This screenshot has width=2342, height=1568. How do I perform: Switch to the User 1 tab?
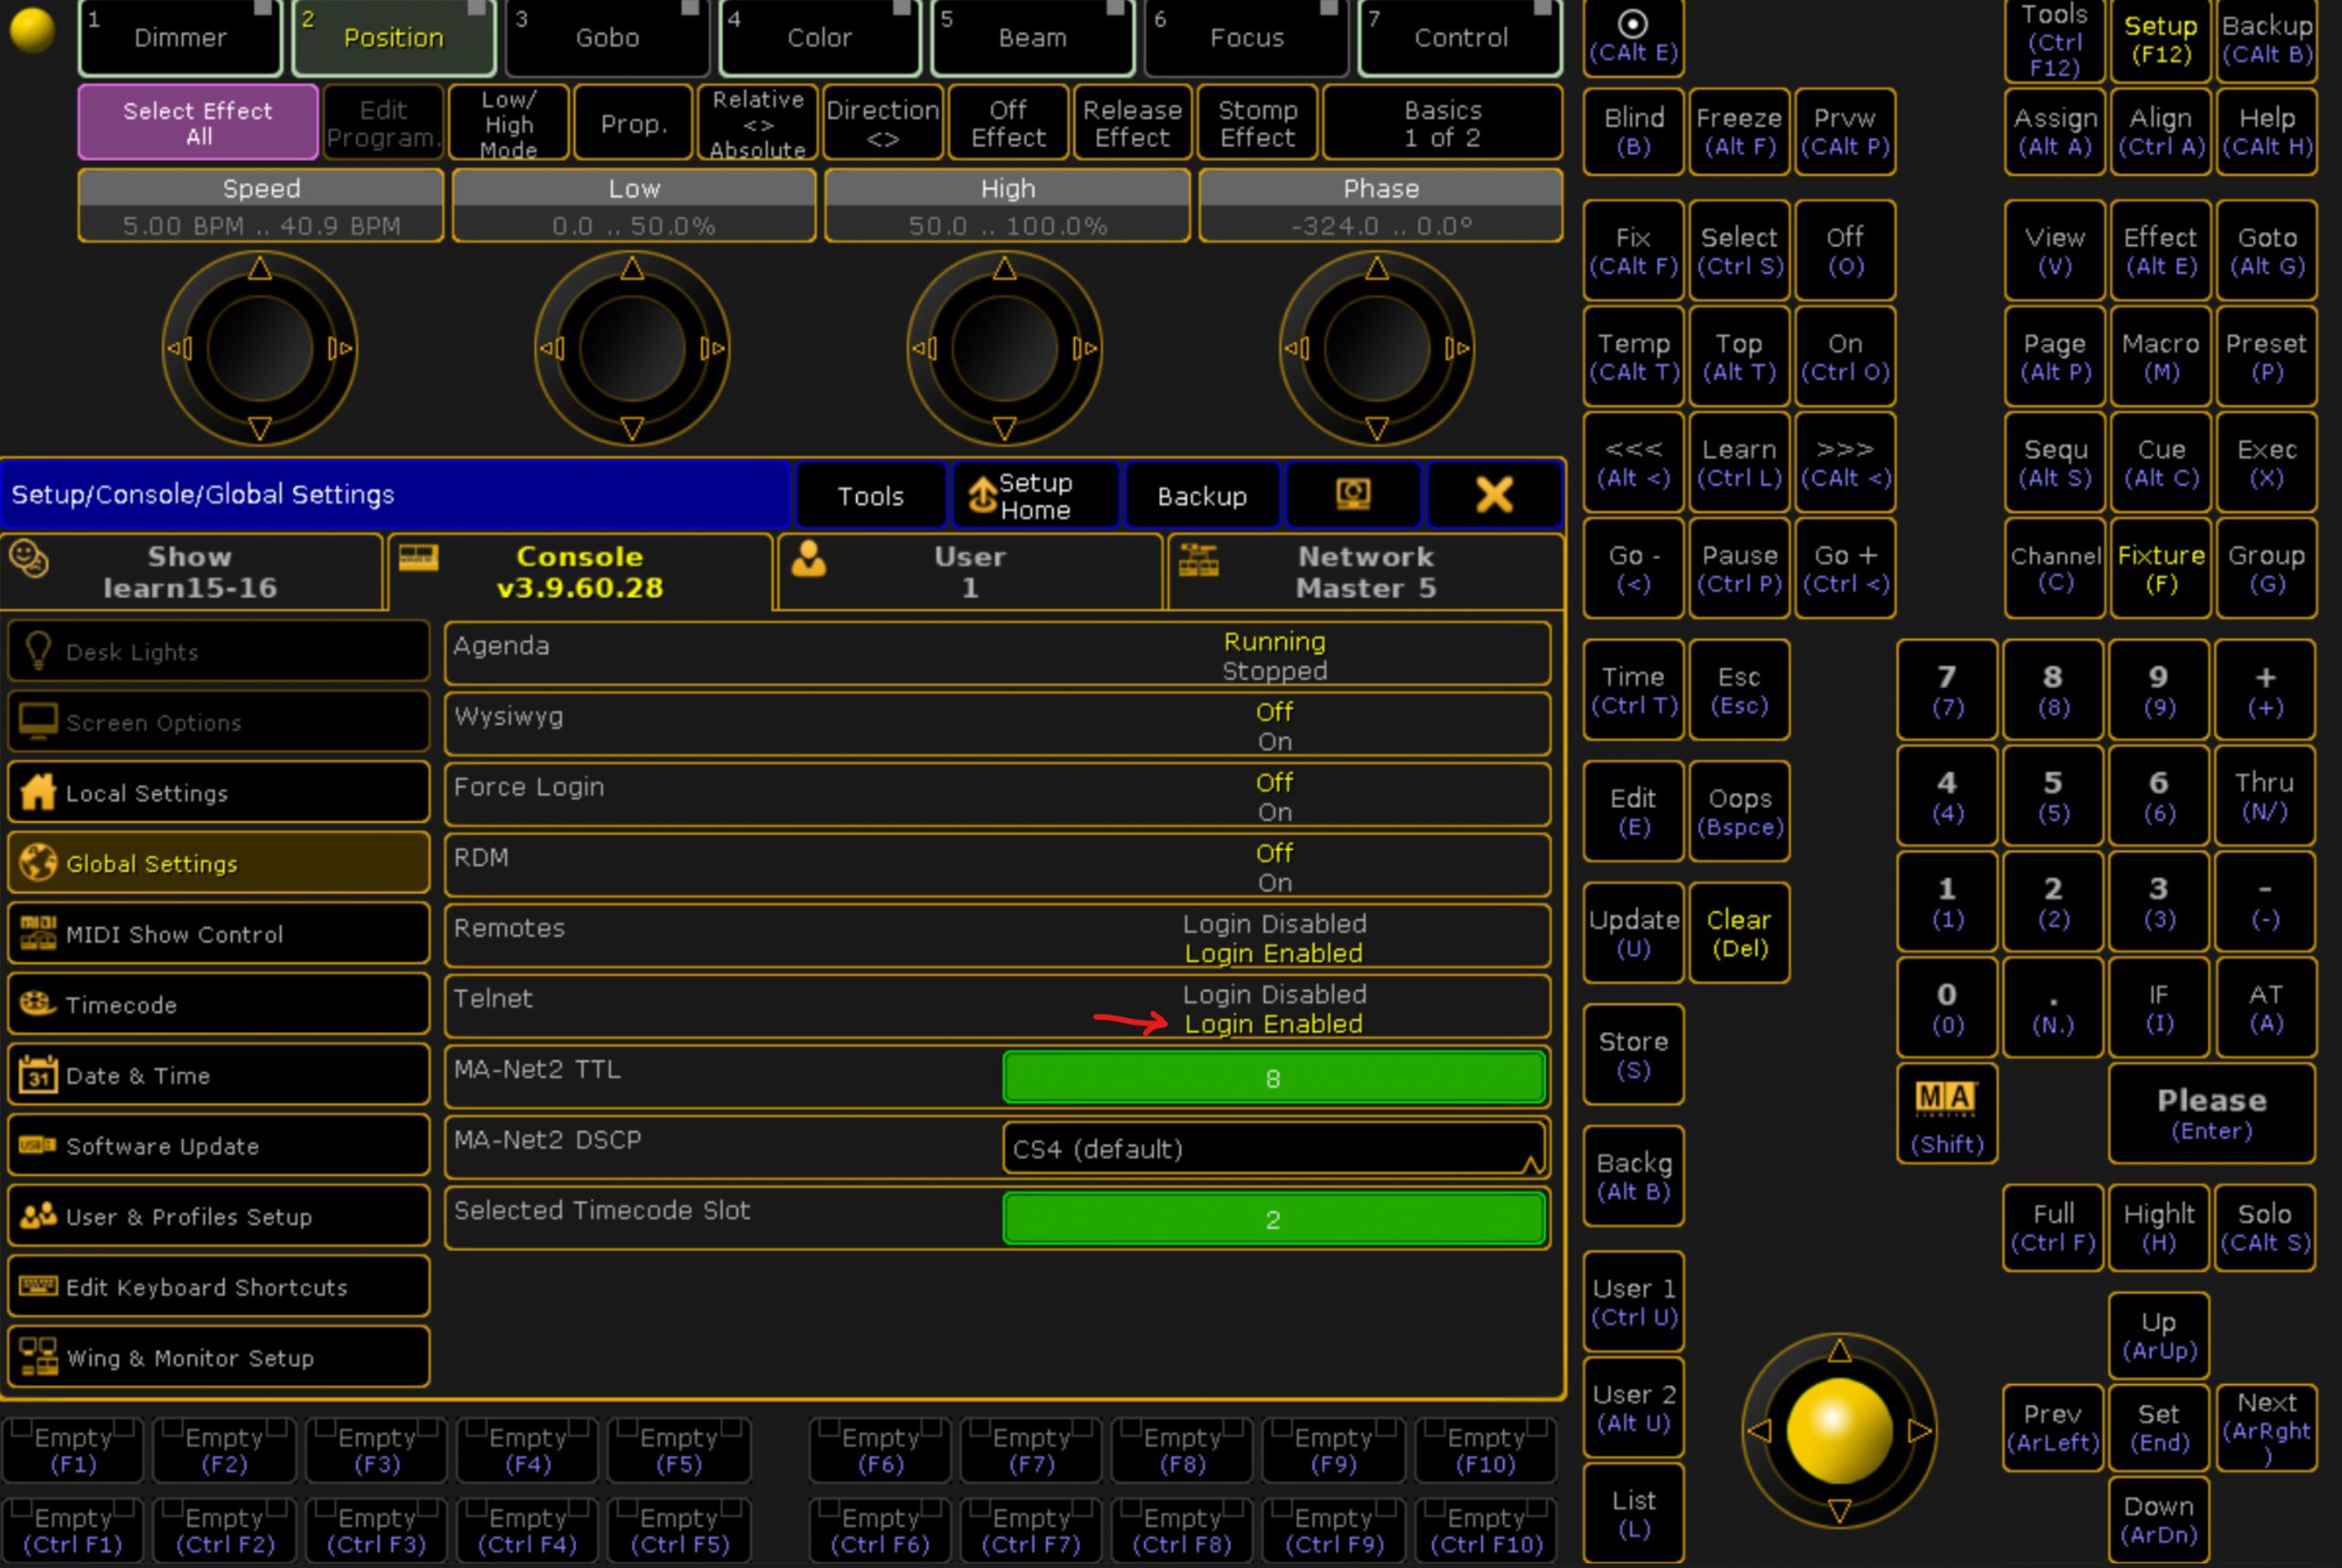[970, 571]
